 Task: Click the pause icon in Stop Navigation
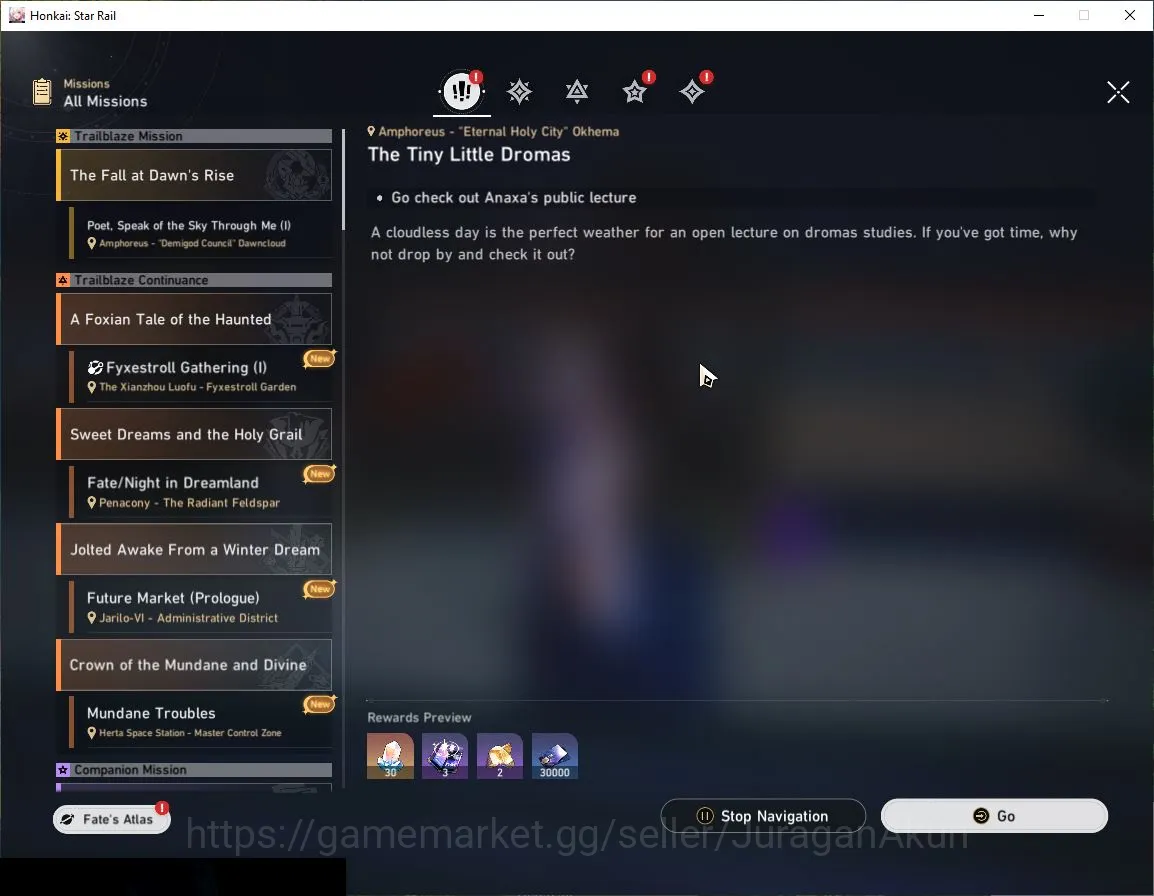point(704,816)
